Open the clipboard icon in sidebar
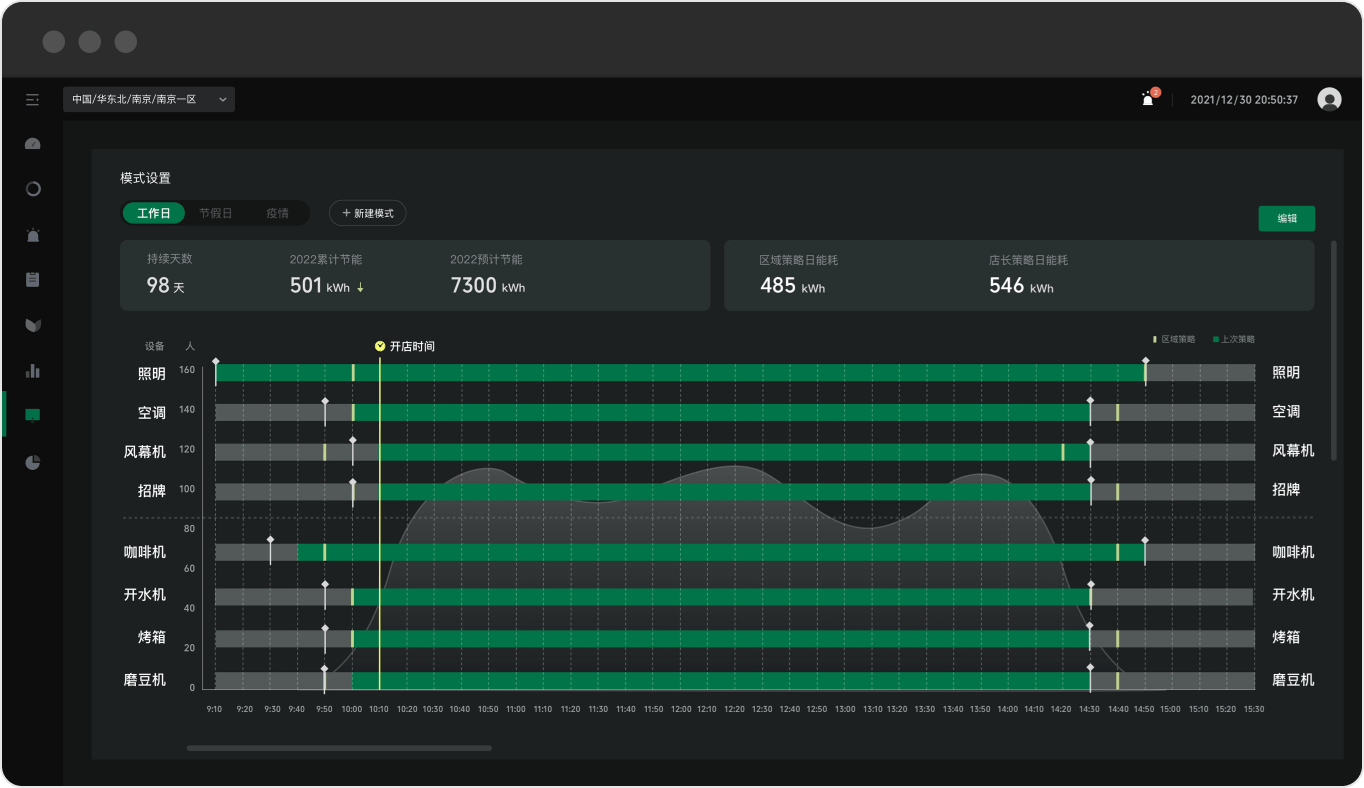Viewport: 1364px width, 788px height. click(33, 280)
